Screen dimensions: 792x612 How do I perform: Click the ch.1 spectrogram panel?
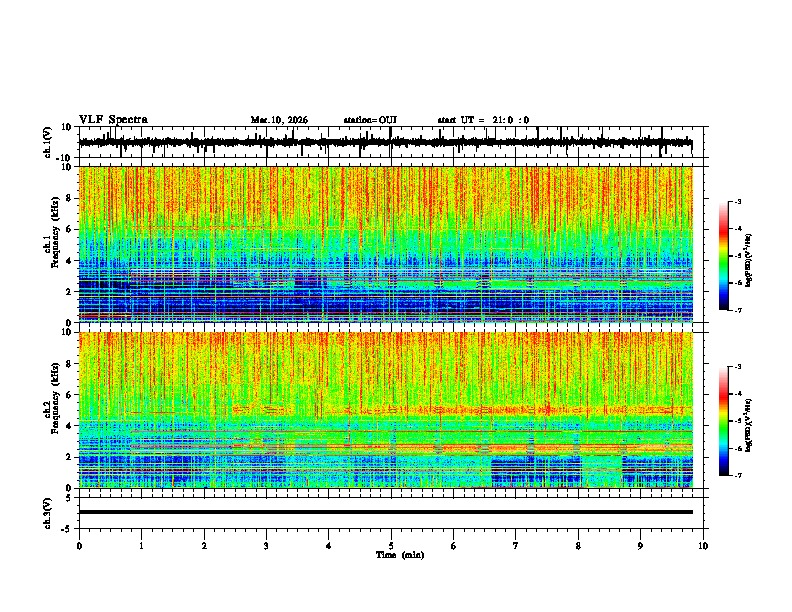[x=385, y=244]
